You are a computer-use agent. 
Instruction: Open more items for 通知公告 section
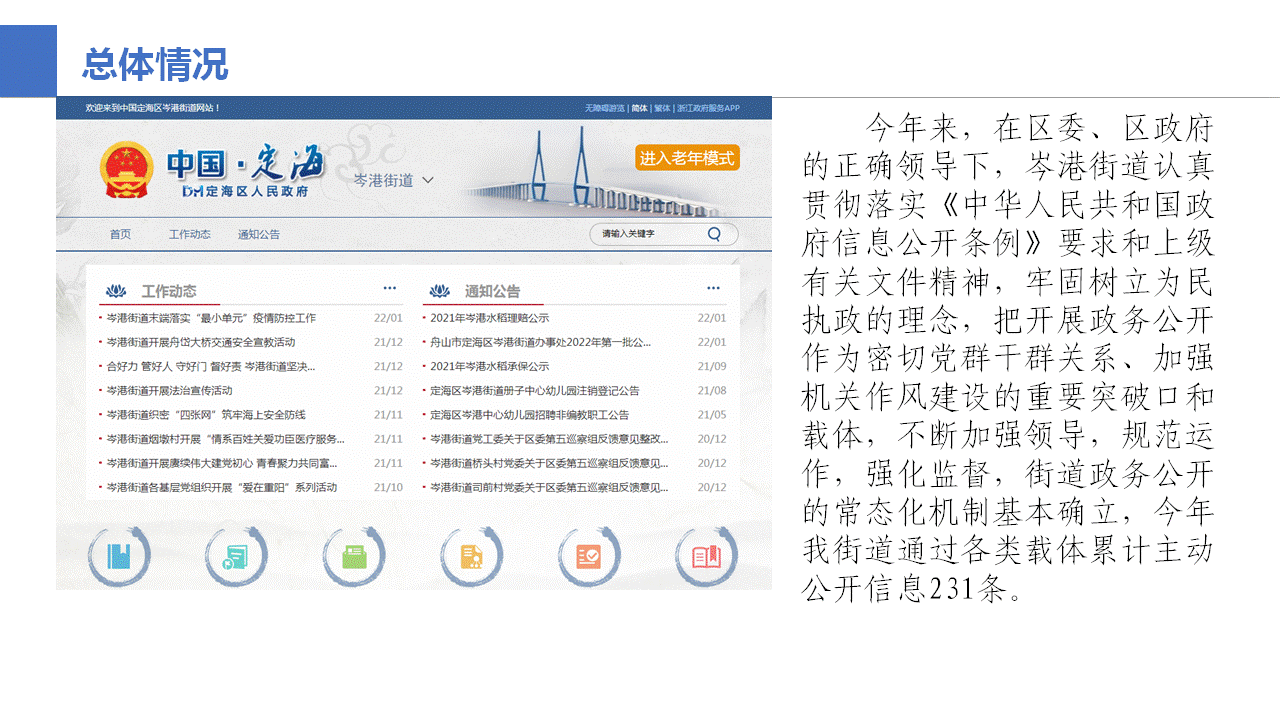713,289
